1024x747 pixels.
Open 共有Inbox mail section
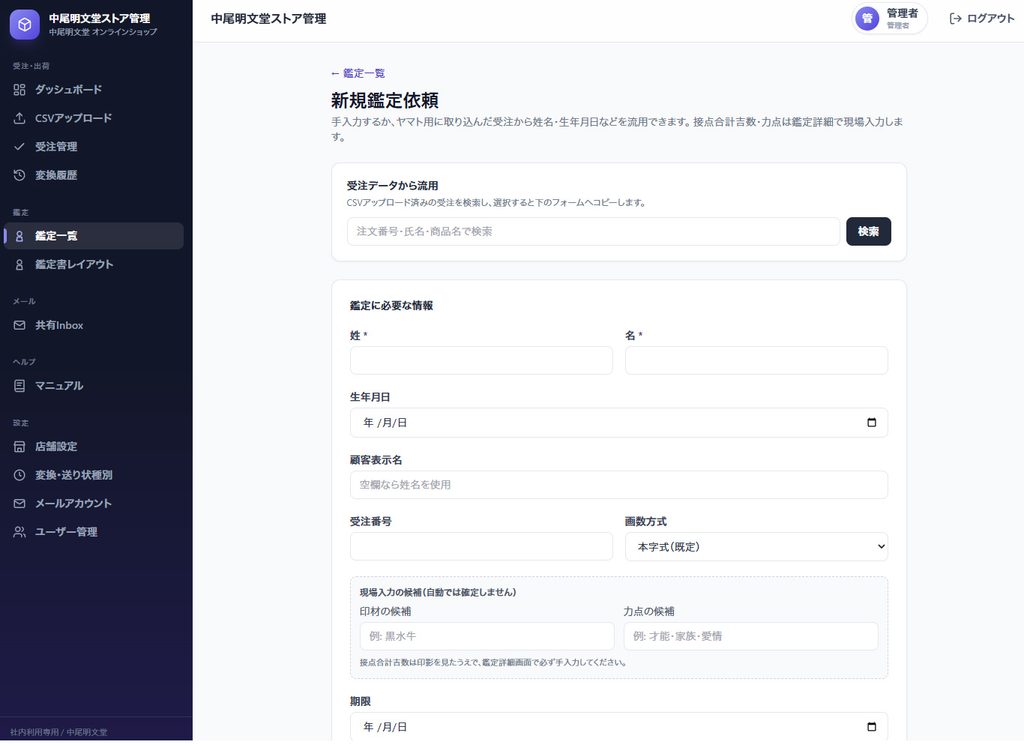(x=94, y=325)
